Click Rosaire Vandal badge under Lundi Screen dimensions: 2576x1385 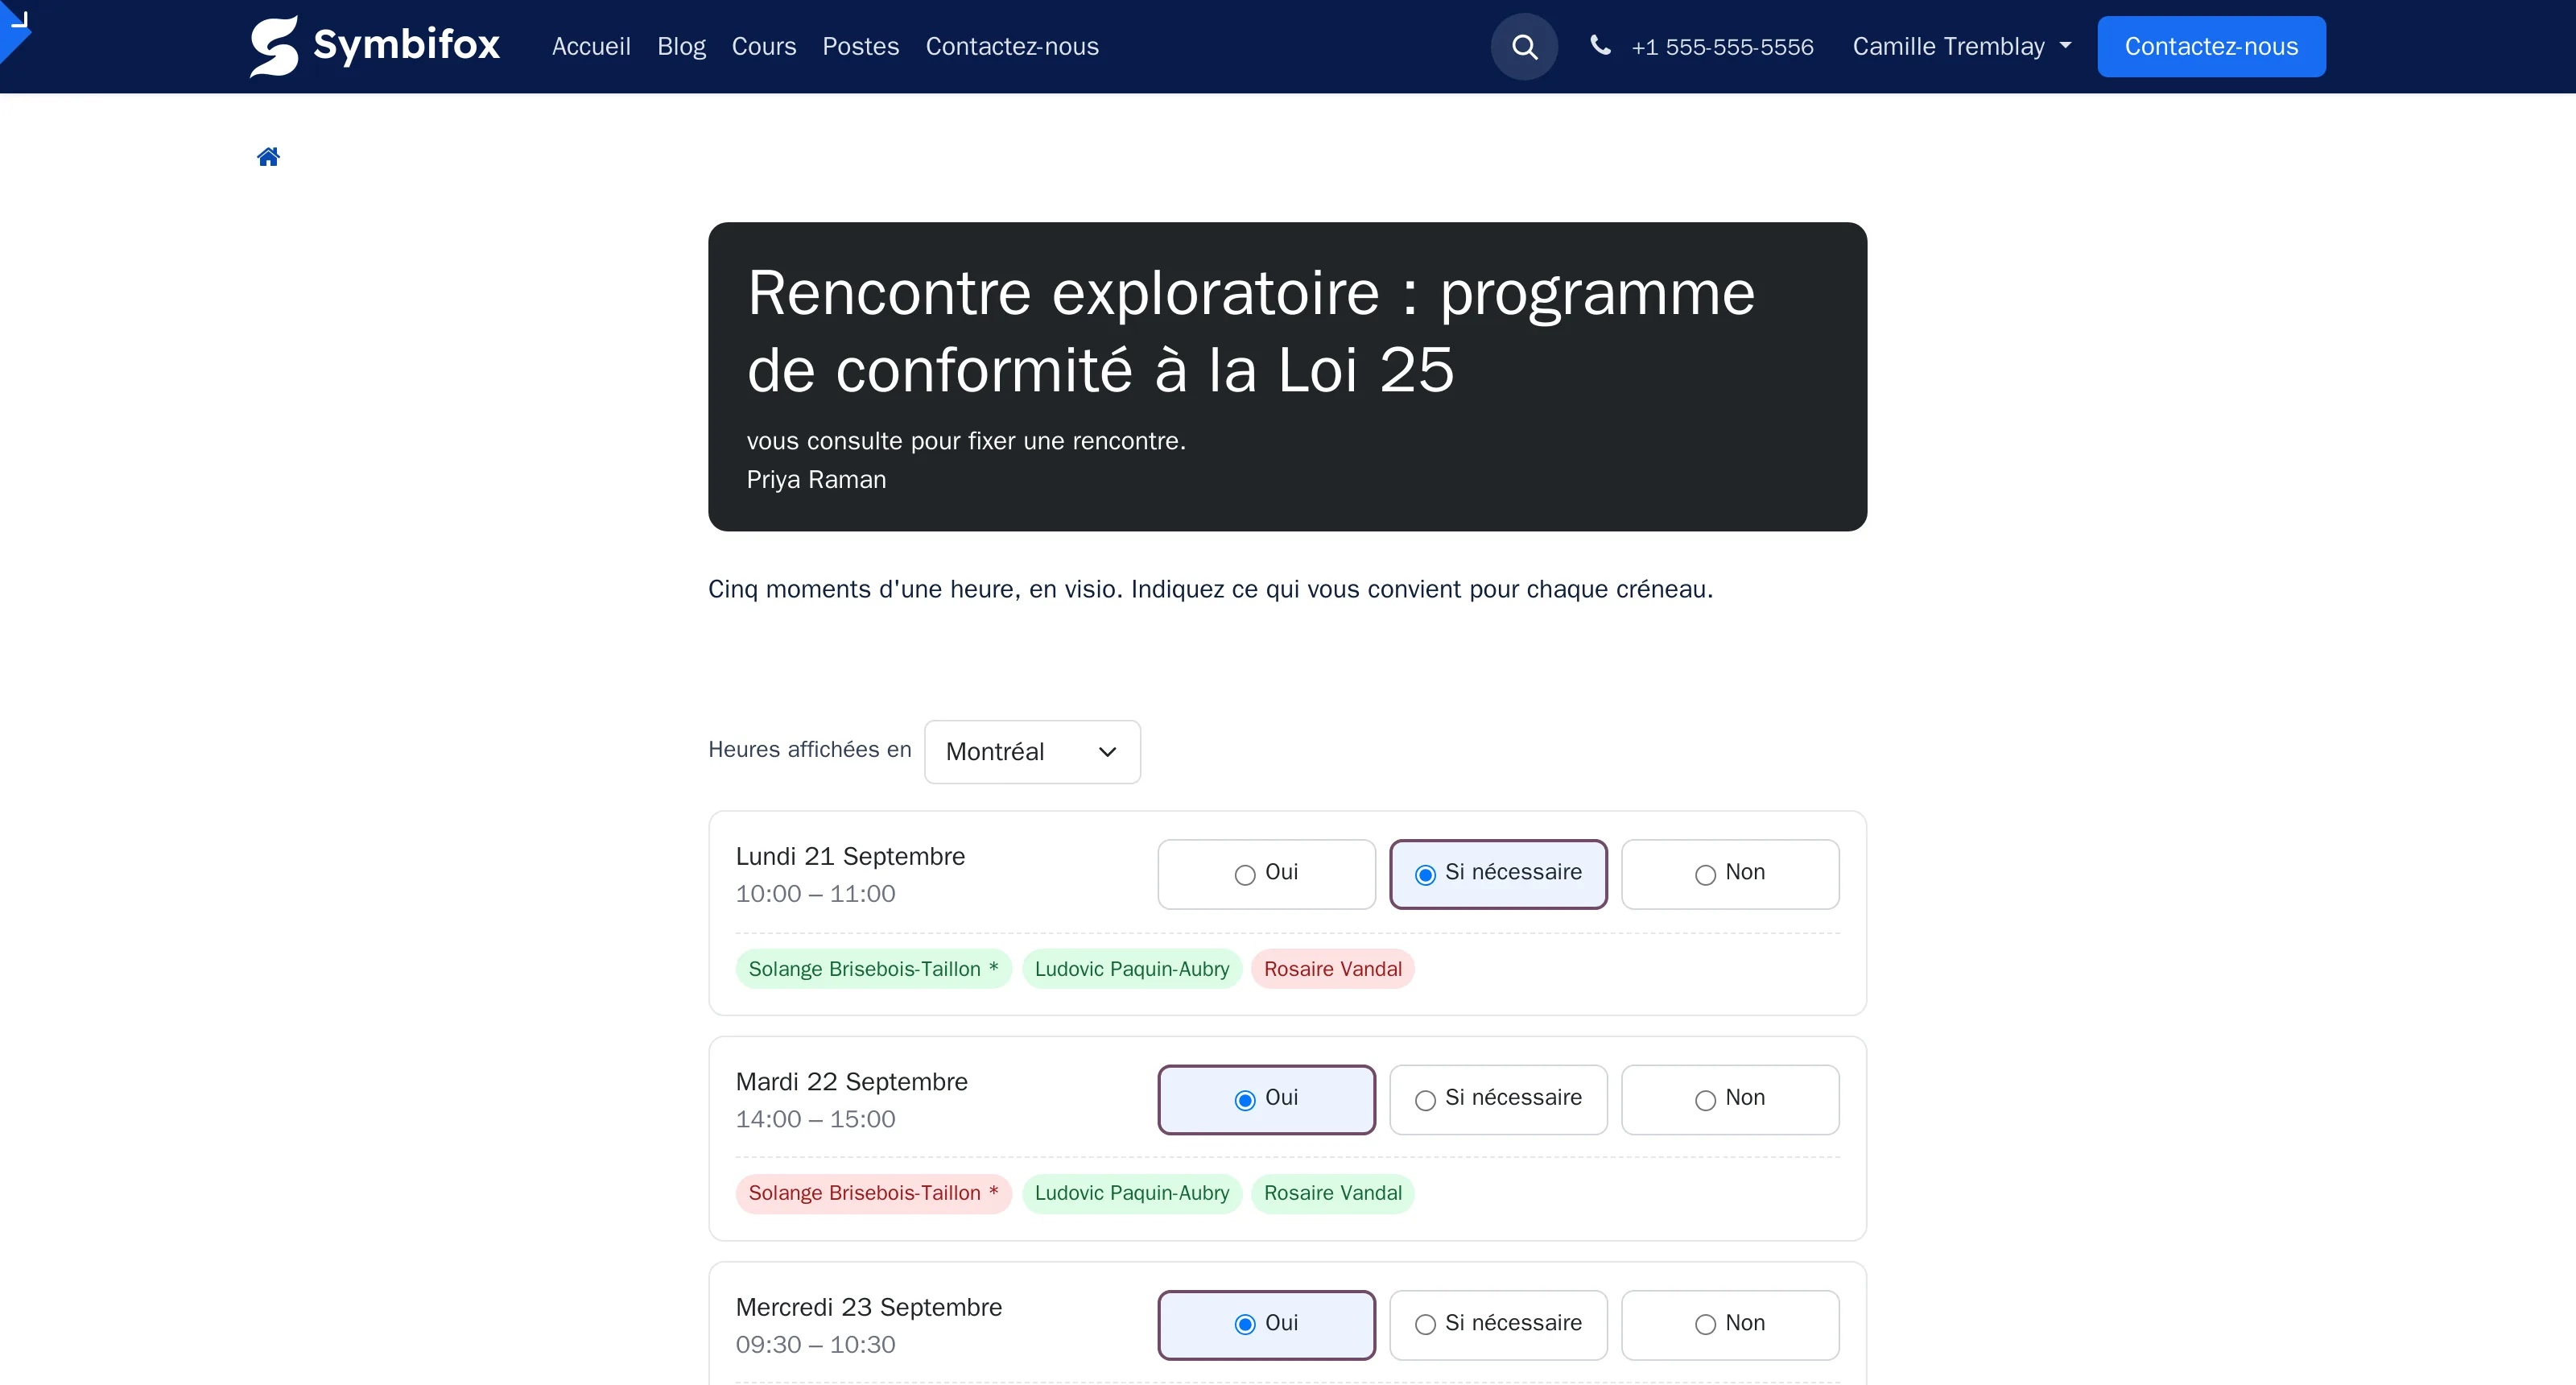click(x=1332, y=969)
